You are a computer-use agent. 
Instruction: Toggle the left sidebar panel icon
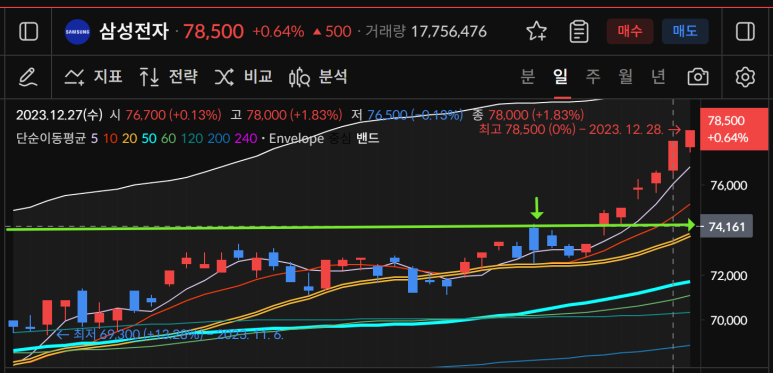pyautogui.click(x=29, y=32)
